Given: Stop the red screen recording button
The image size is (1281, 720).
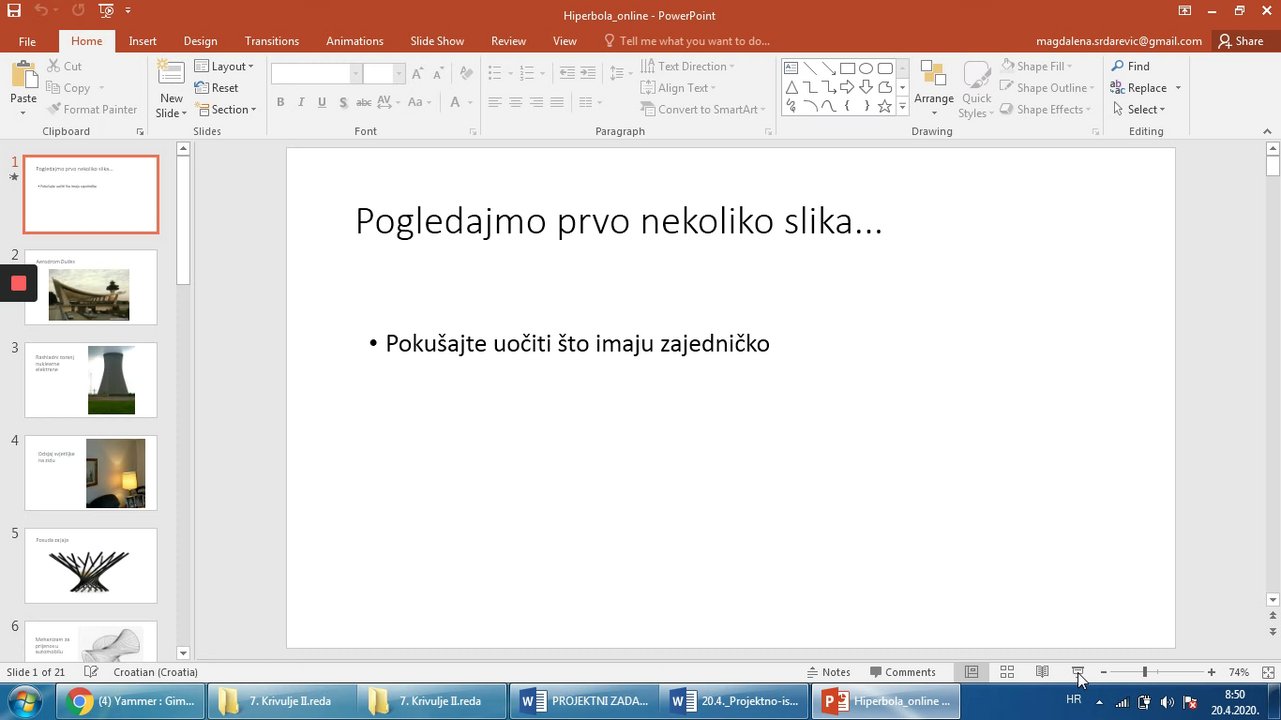Looking at the screenshot, I should pos(18,283).
